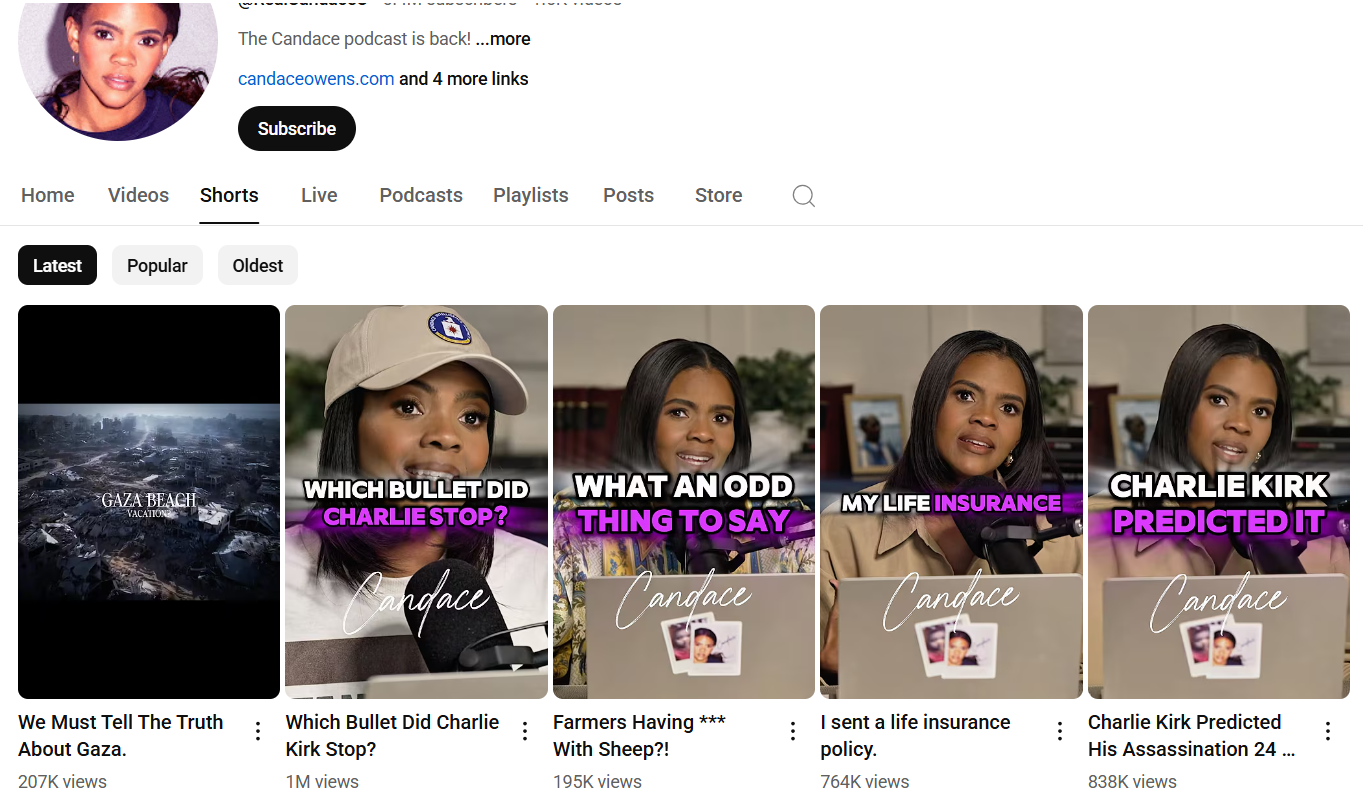Image resolution: width=1363 pixels, height=792 pixels.
Task: Open 'I sent a life insurance policy.' title
Action: [915, 735]
